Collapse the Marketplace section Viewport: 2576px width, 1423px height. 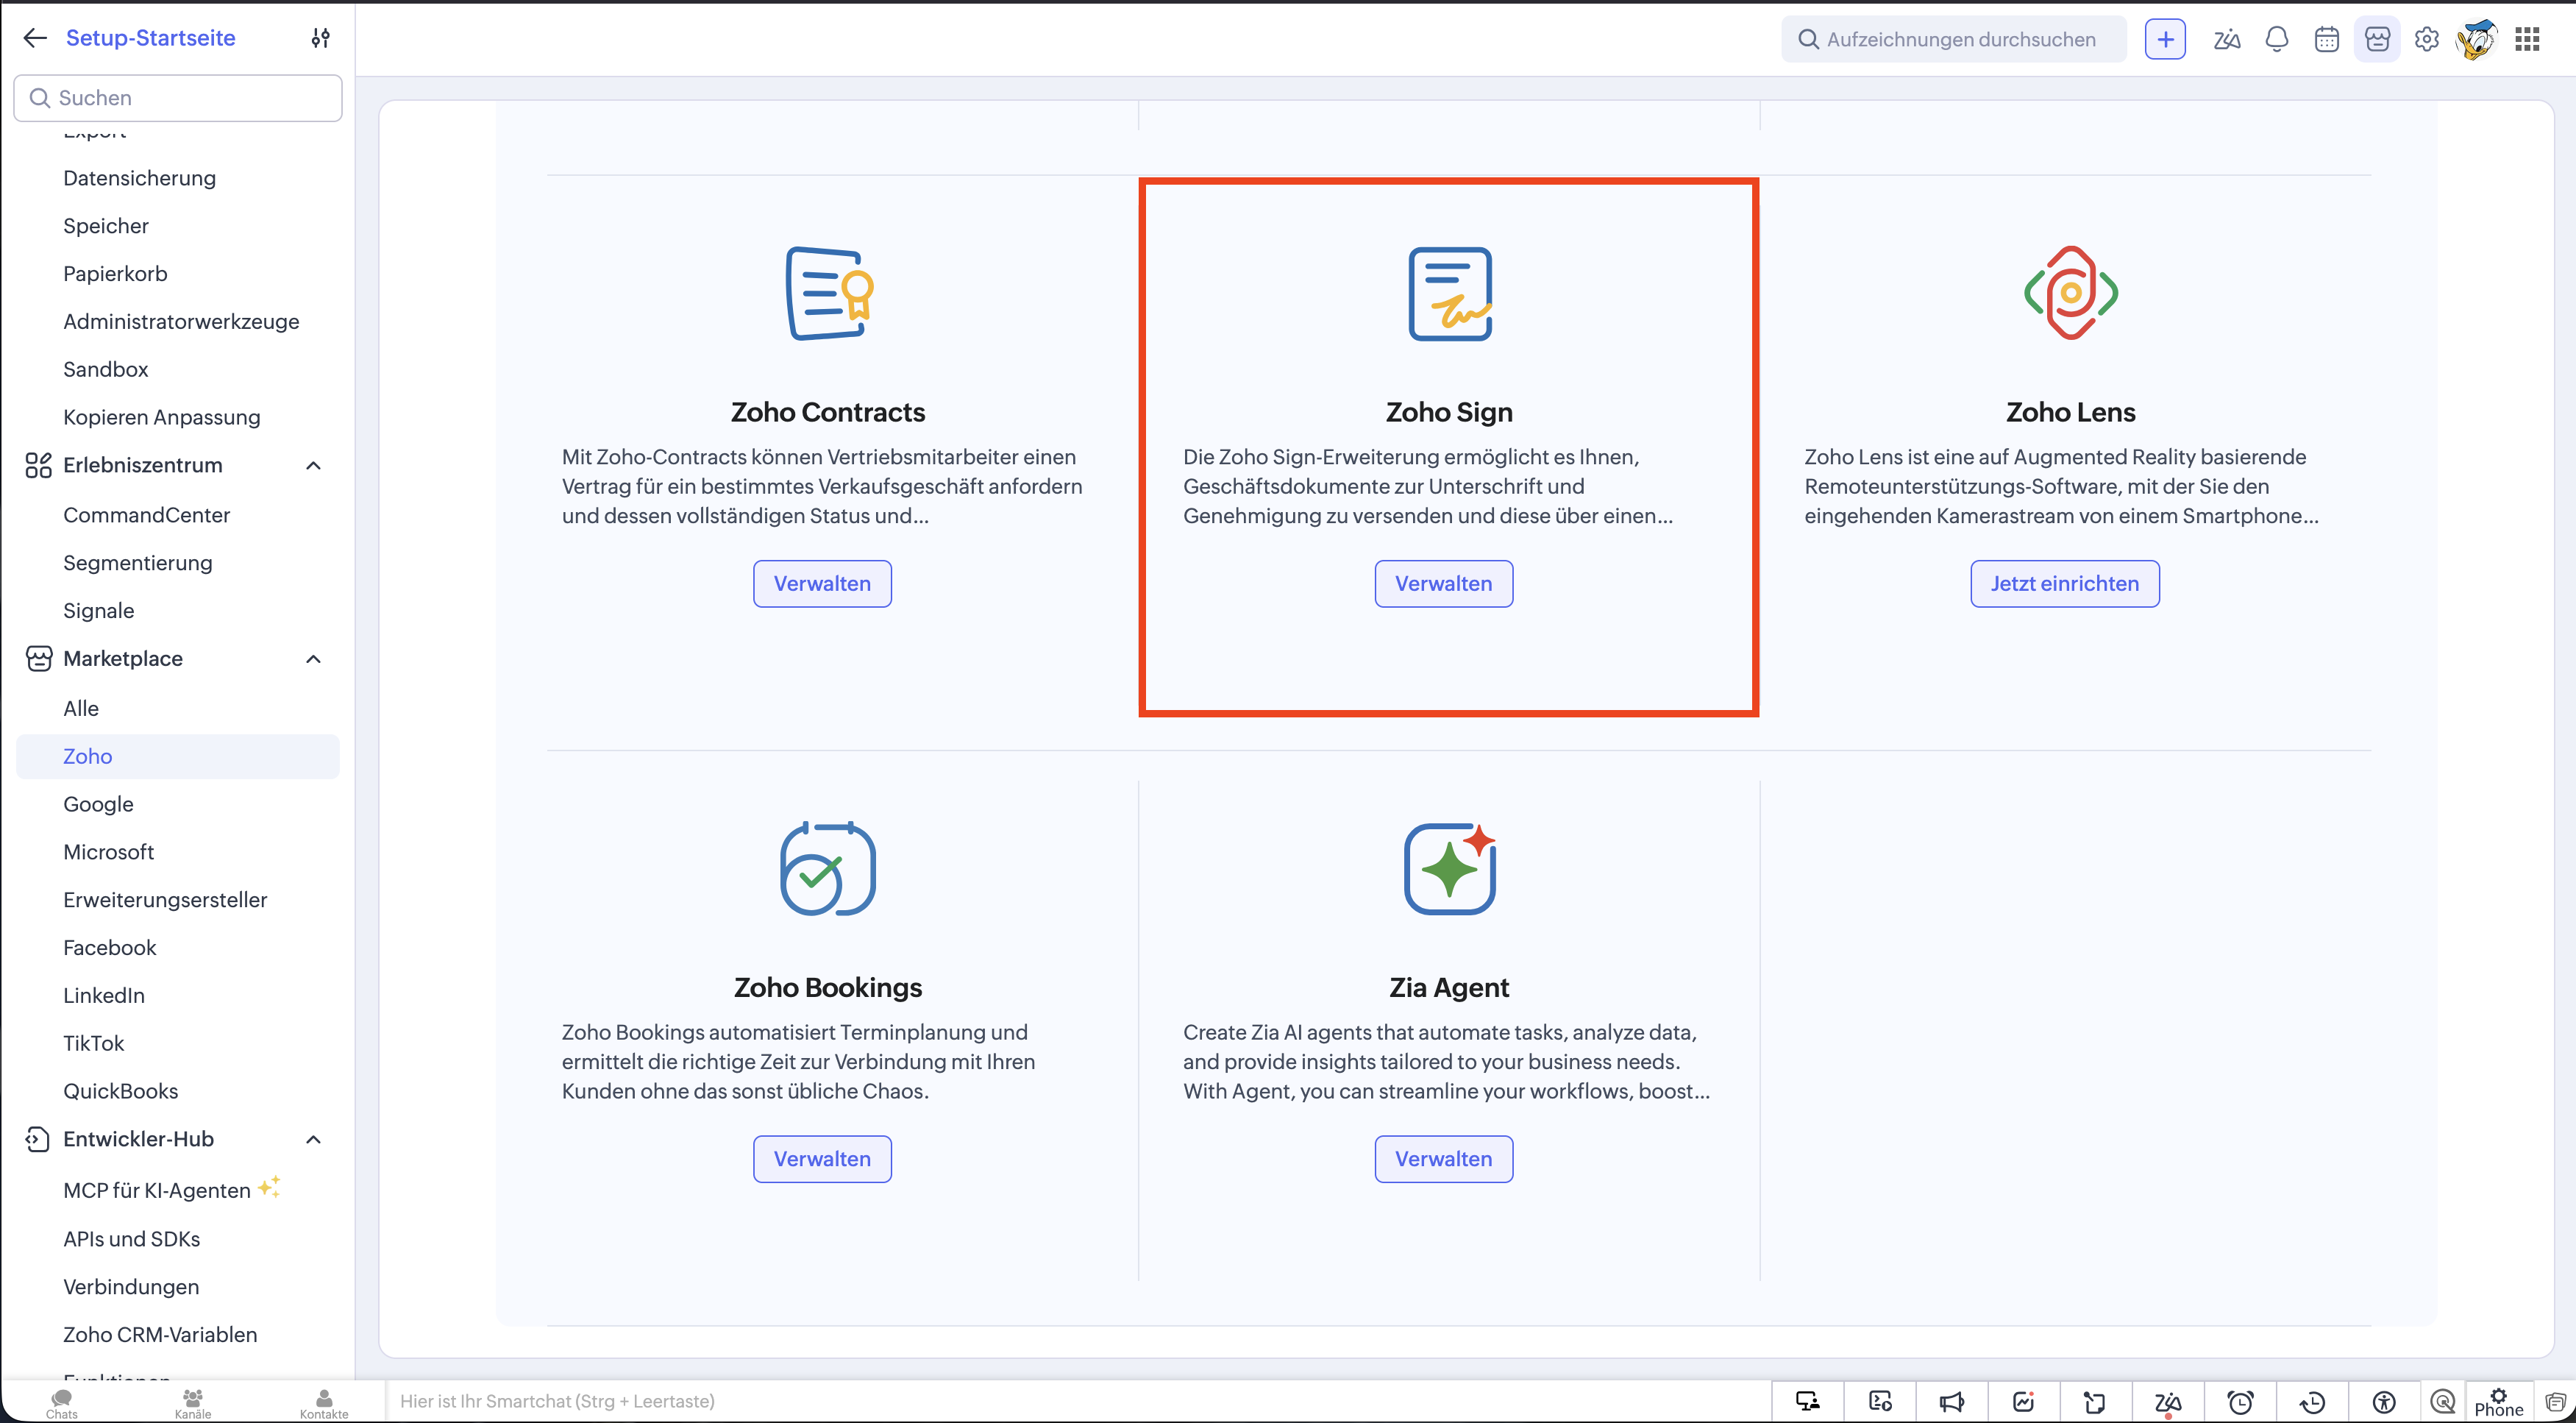coord(313,658)
